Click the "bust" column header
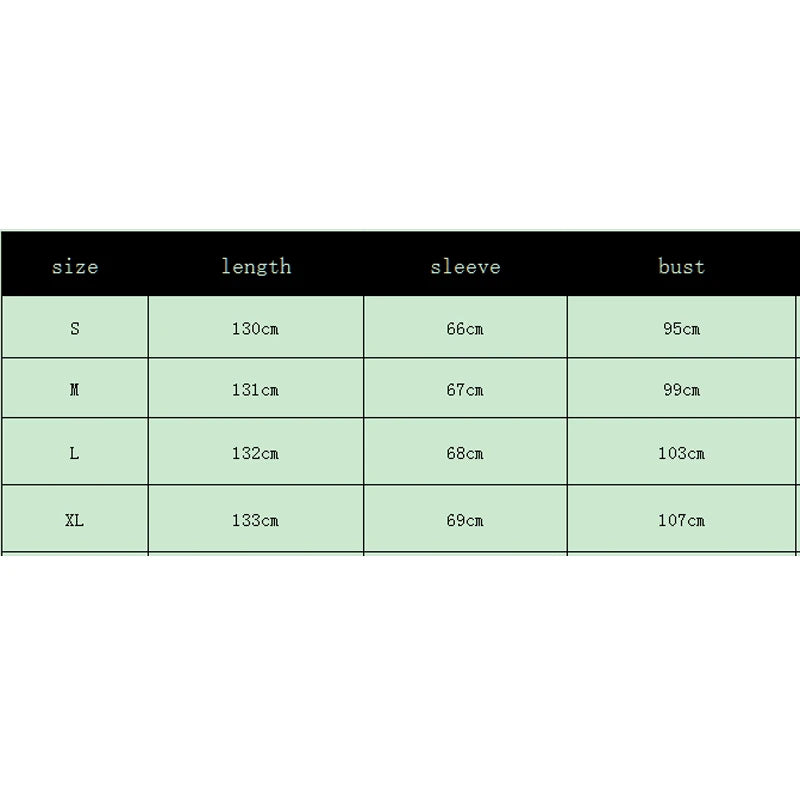Screen dimensions: 800x800 pos(681,266)
